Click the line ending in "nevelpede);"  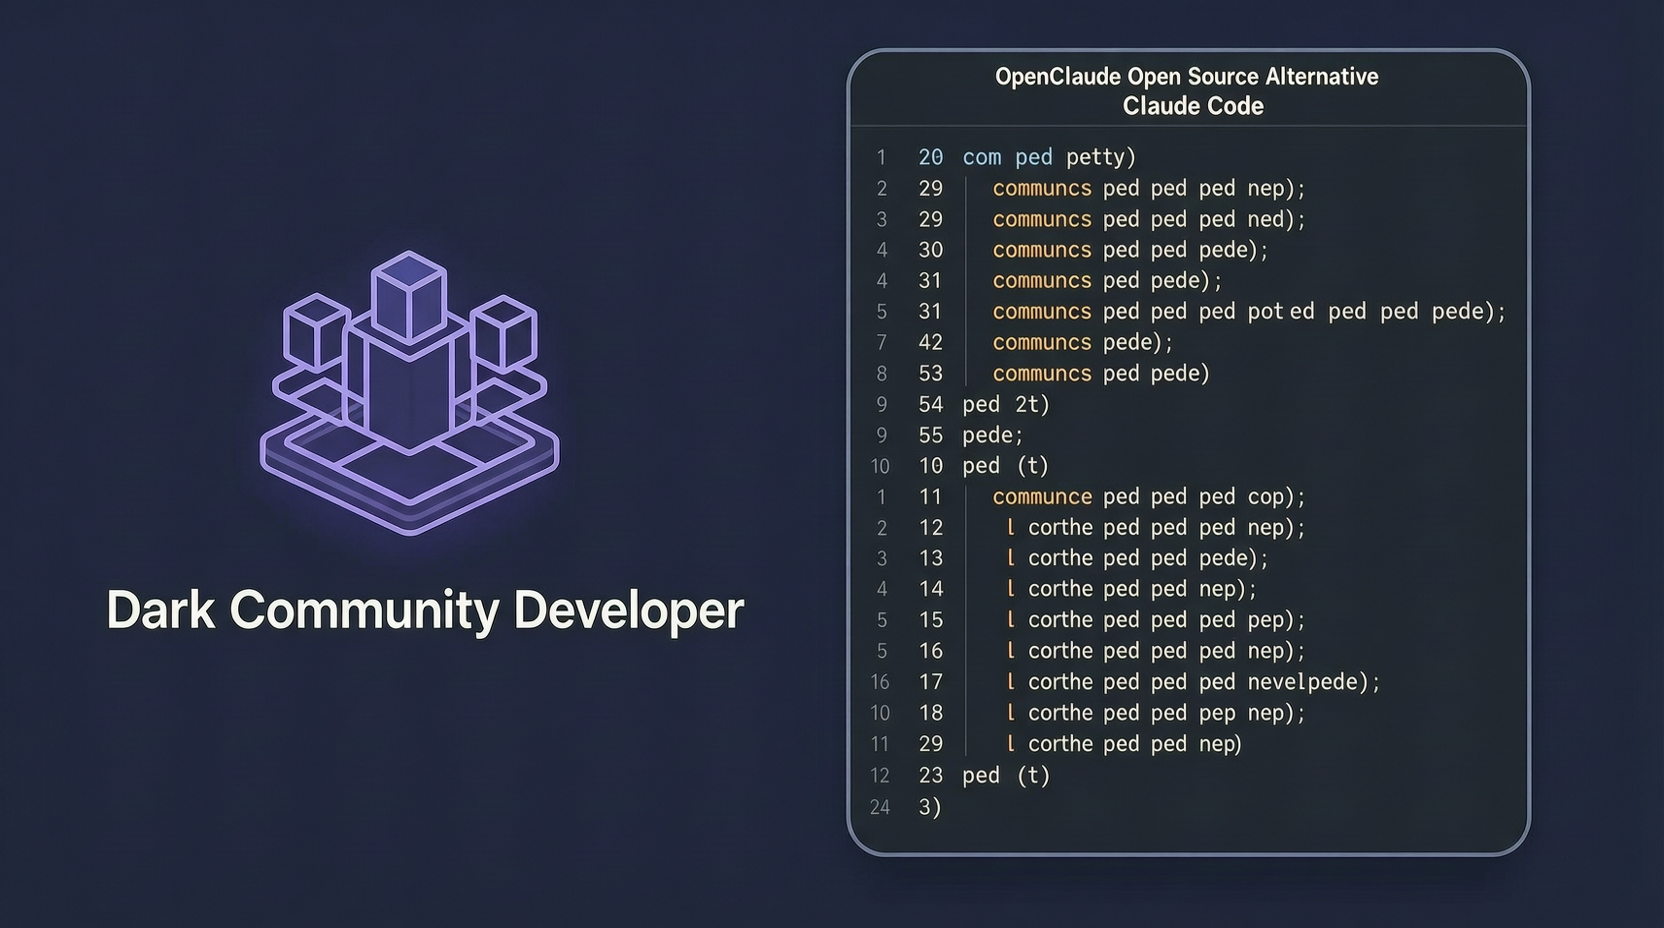[1193, 683]
